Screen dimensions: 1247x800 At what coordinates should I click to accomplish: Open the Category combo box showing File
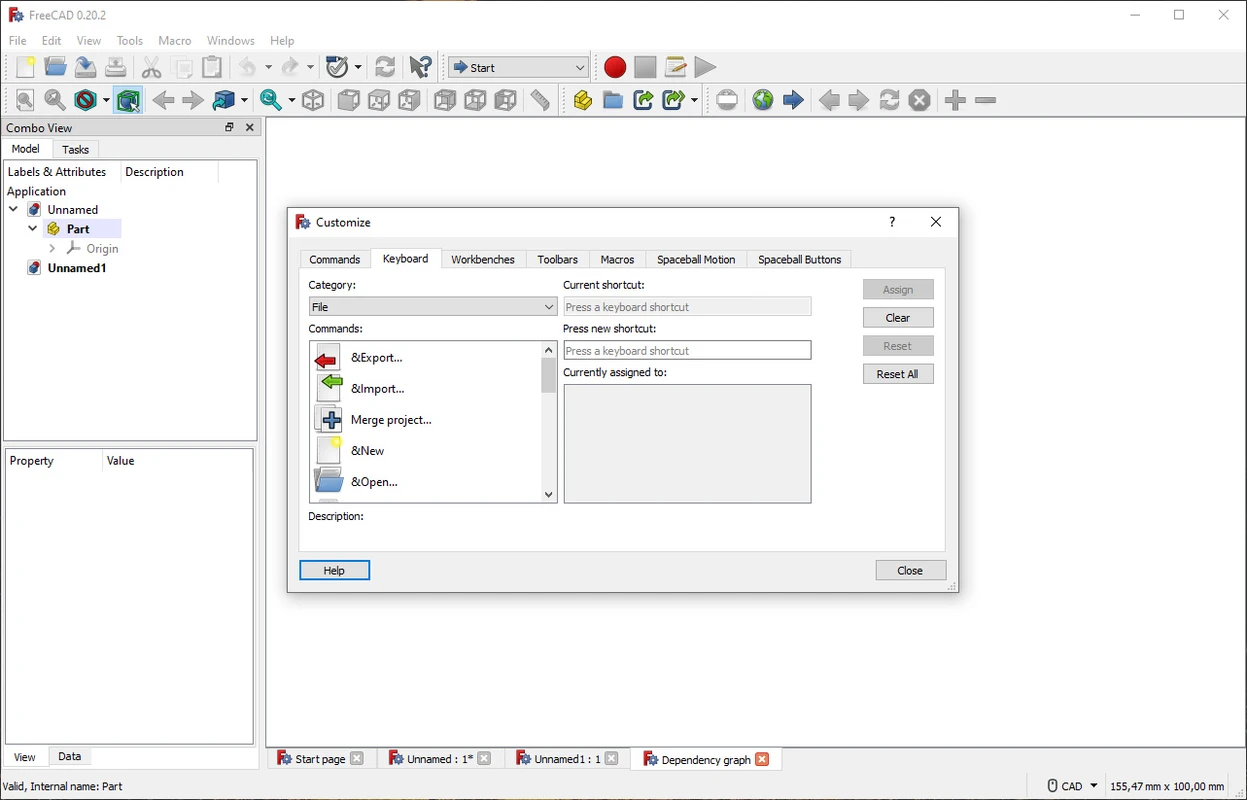(x=432, y=307)
